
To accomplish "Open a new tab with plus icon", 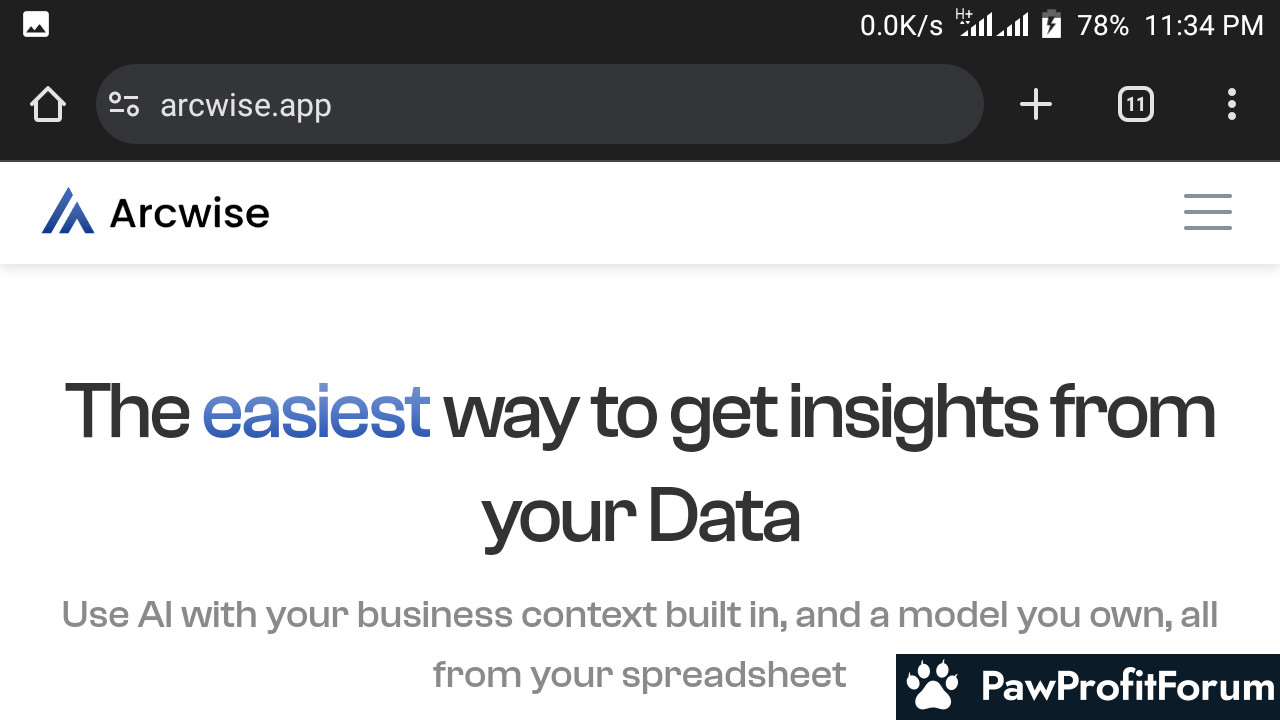I will [1036, 104].
